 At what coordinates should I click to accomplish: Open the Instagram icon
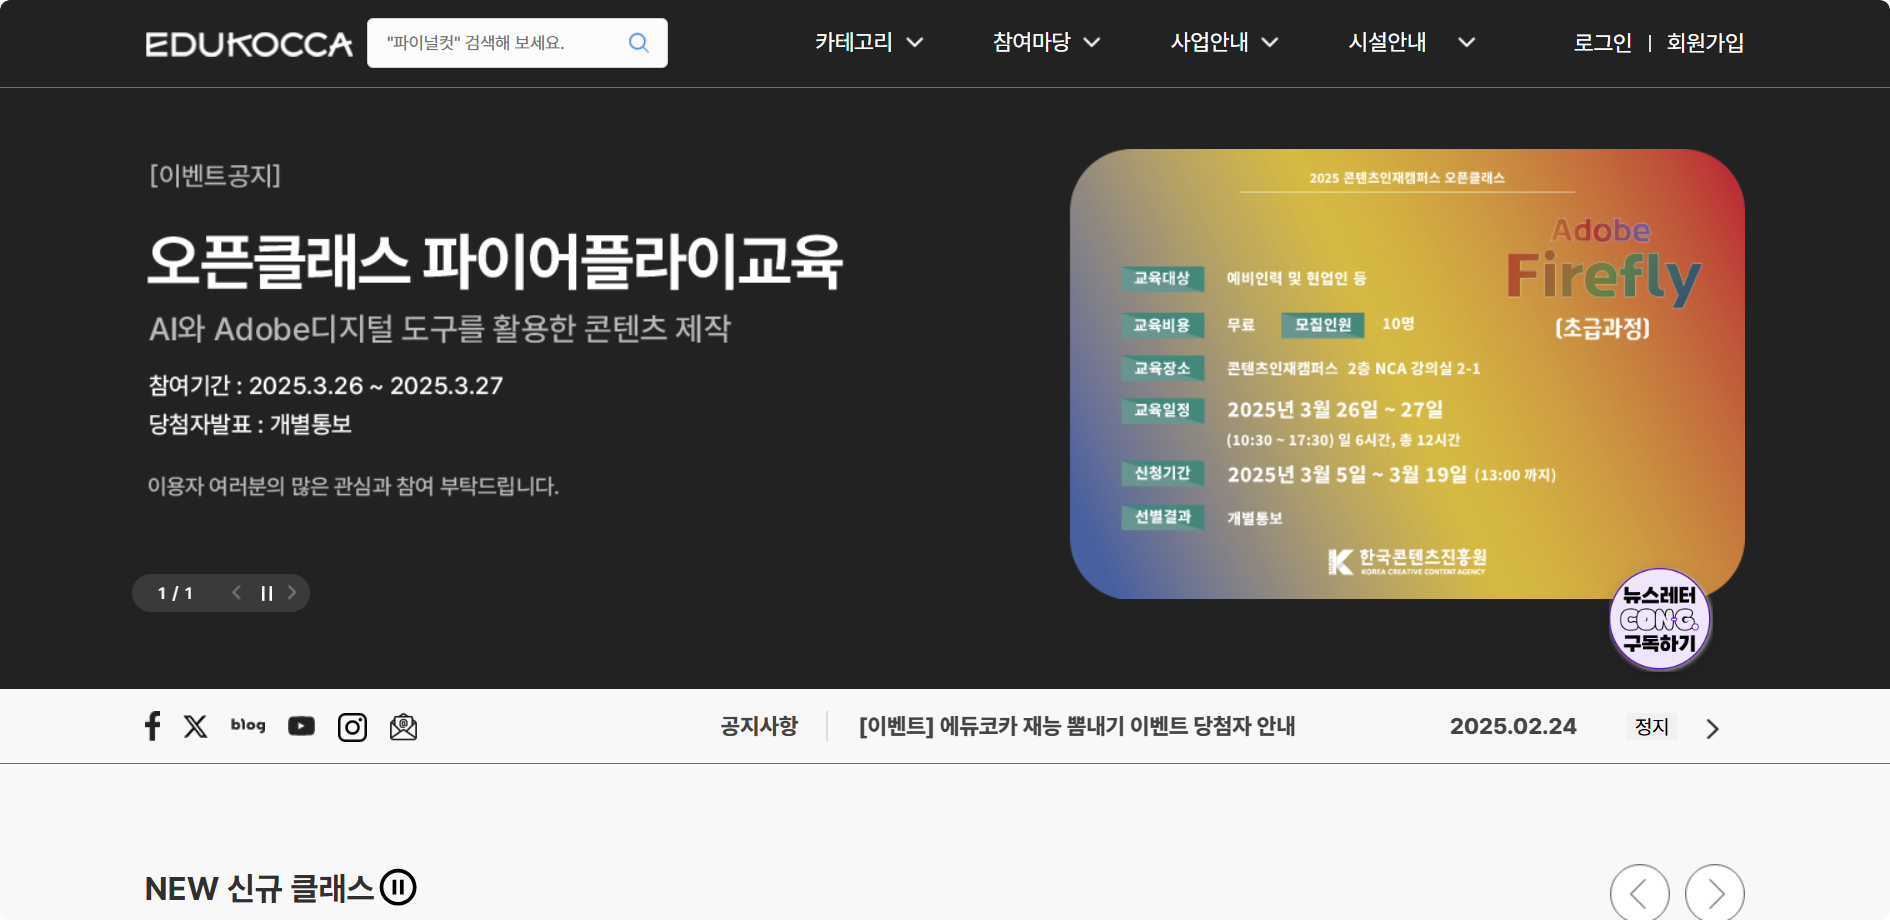[x=352, y=727]
